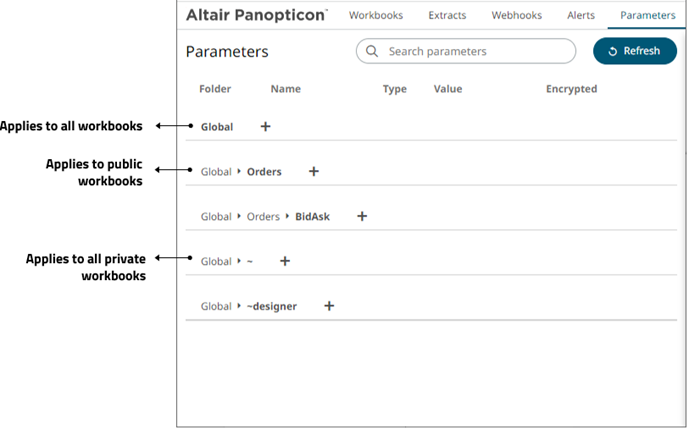This screenshot has height=430, width=689.
Task: Go to the Alerts tab
Action: [580, 15]
